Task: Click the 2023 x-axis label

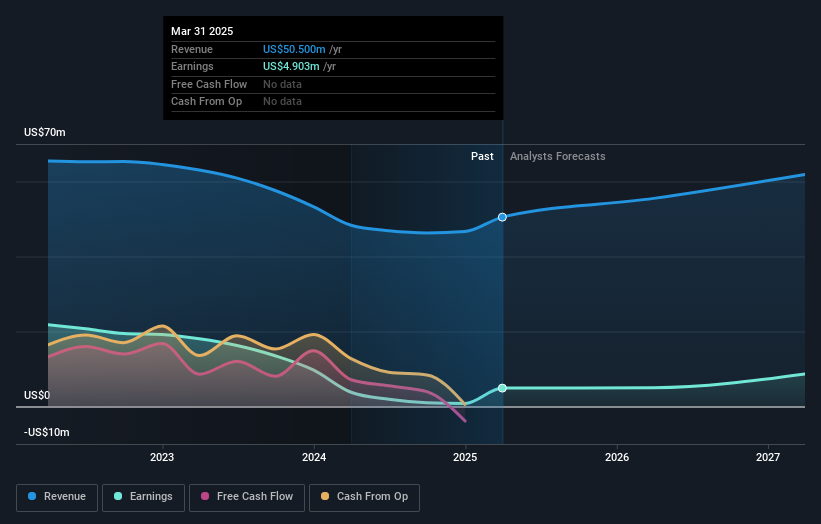Action: click(162, 457)
